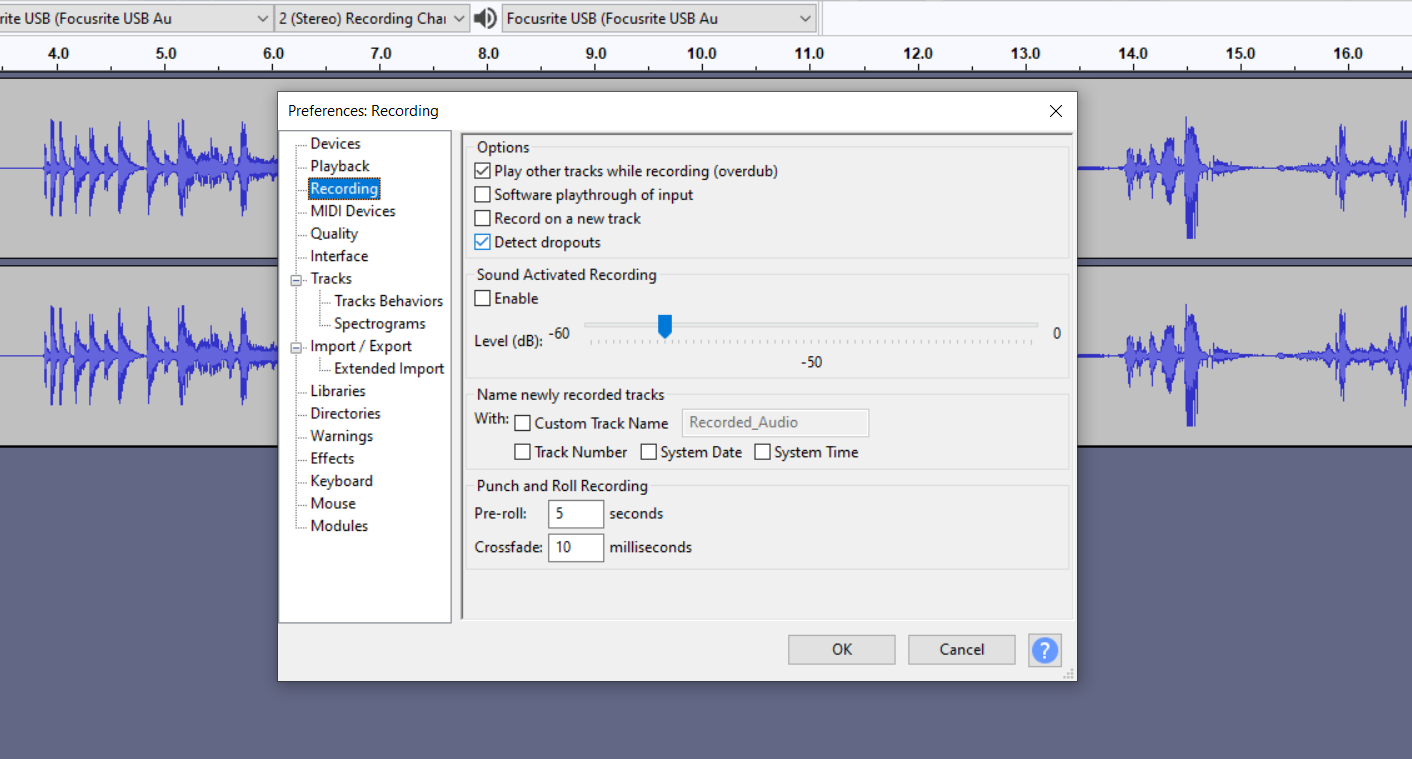
Task: Confirm preferences with OK button
Action: (x=842, y=650)
